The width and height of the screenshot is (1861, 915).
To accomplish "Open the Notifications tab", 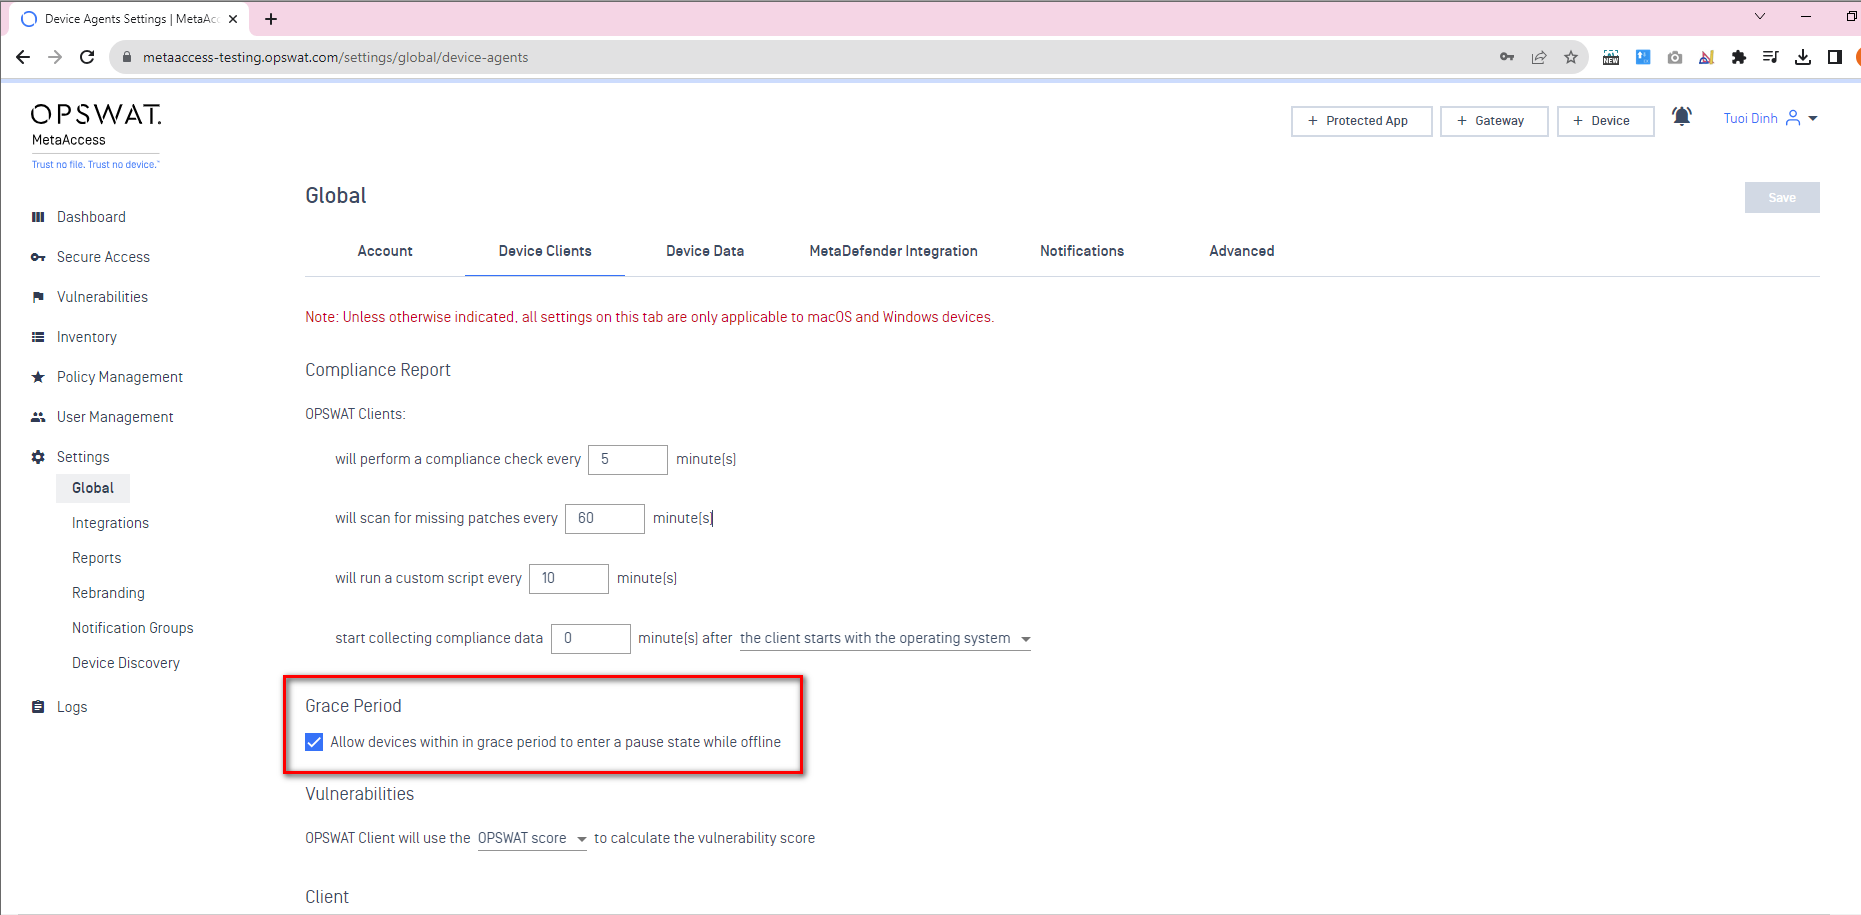I will coord(1082,251).
